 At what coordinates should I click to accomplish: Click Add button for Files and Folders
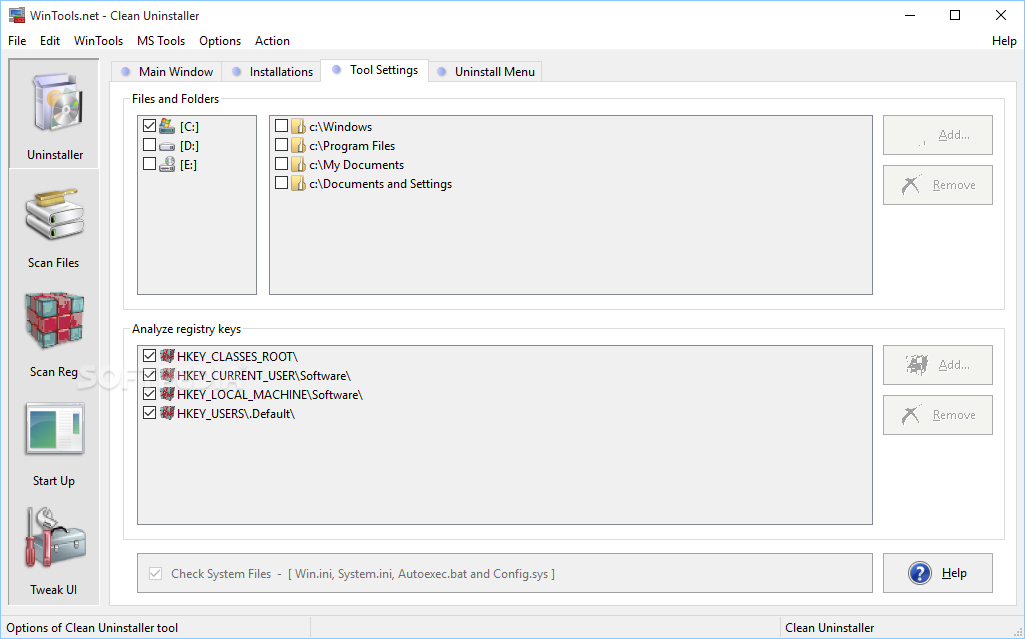click(x=937, y=135)
